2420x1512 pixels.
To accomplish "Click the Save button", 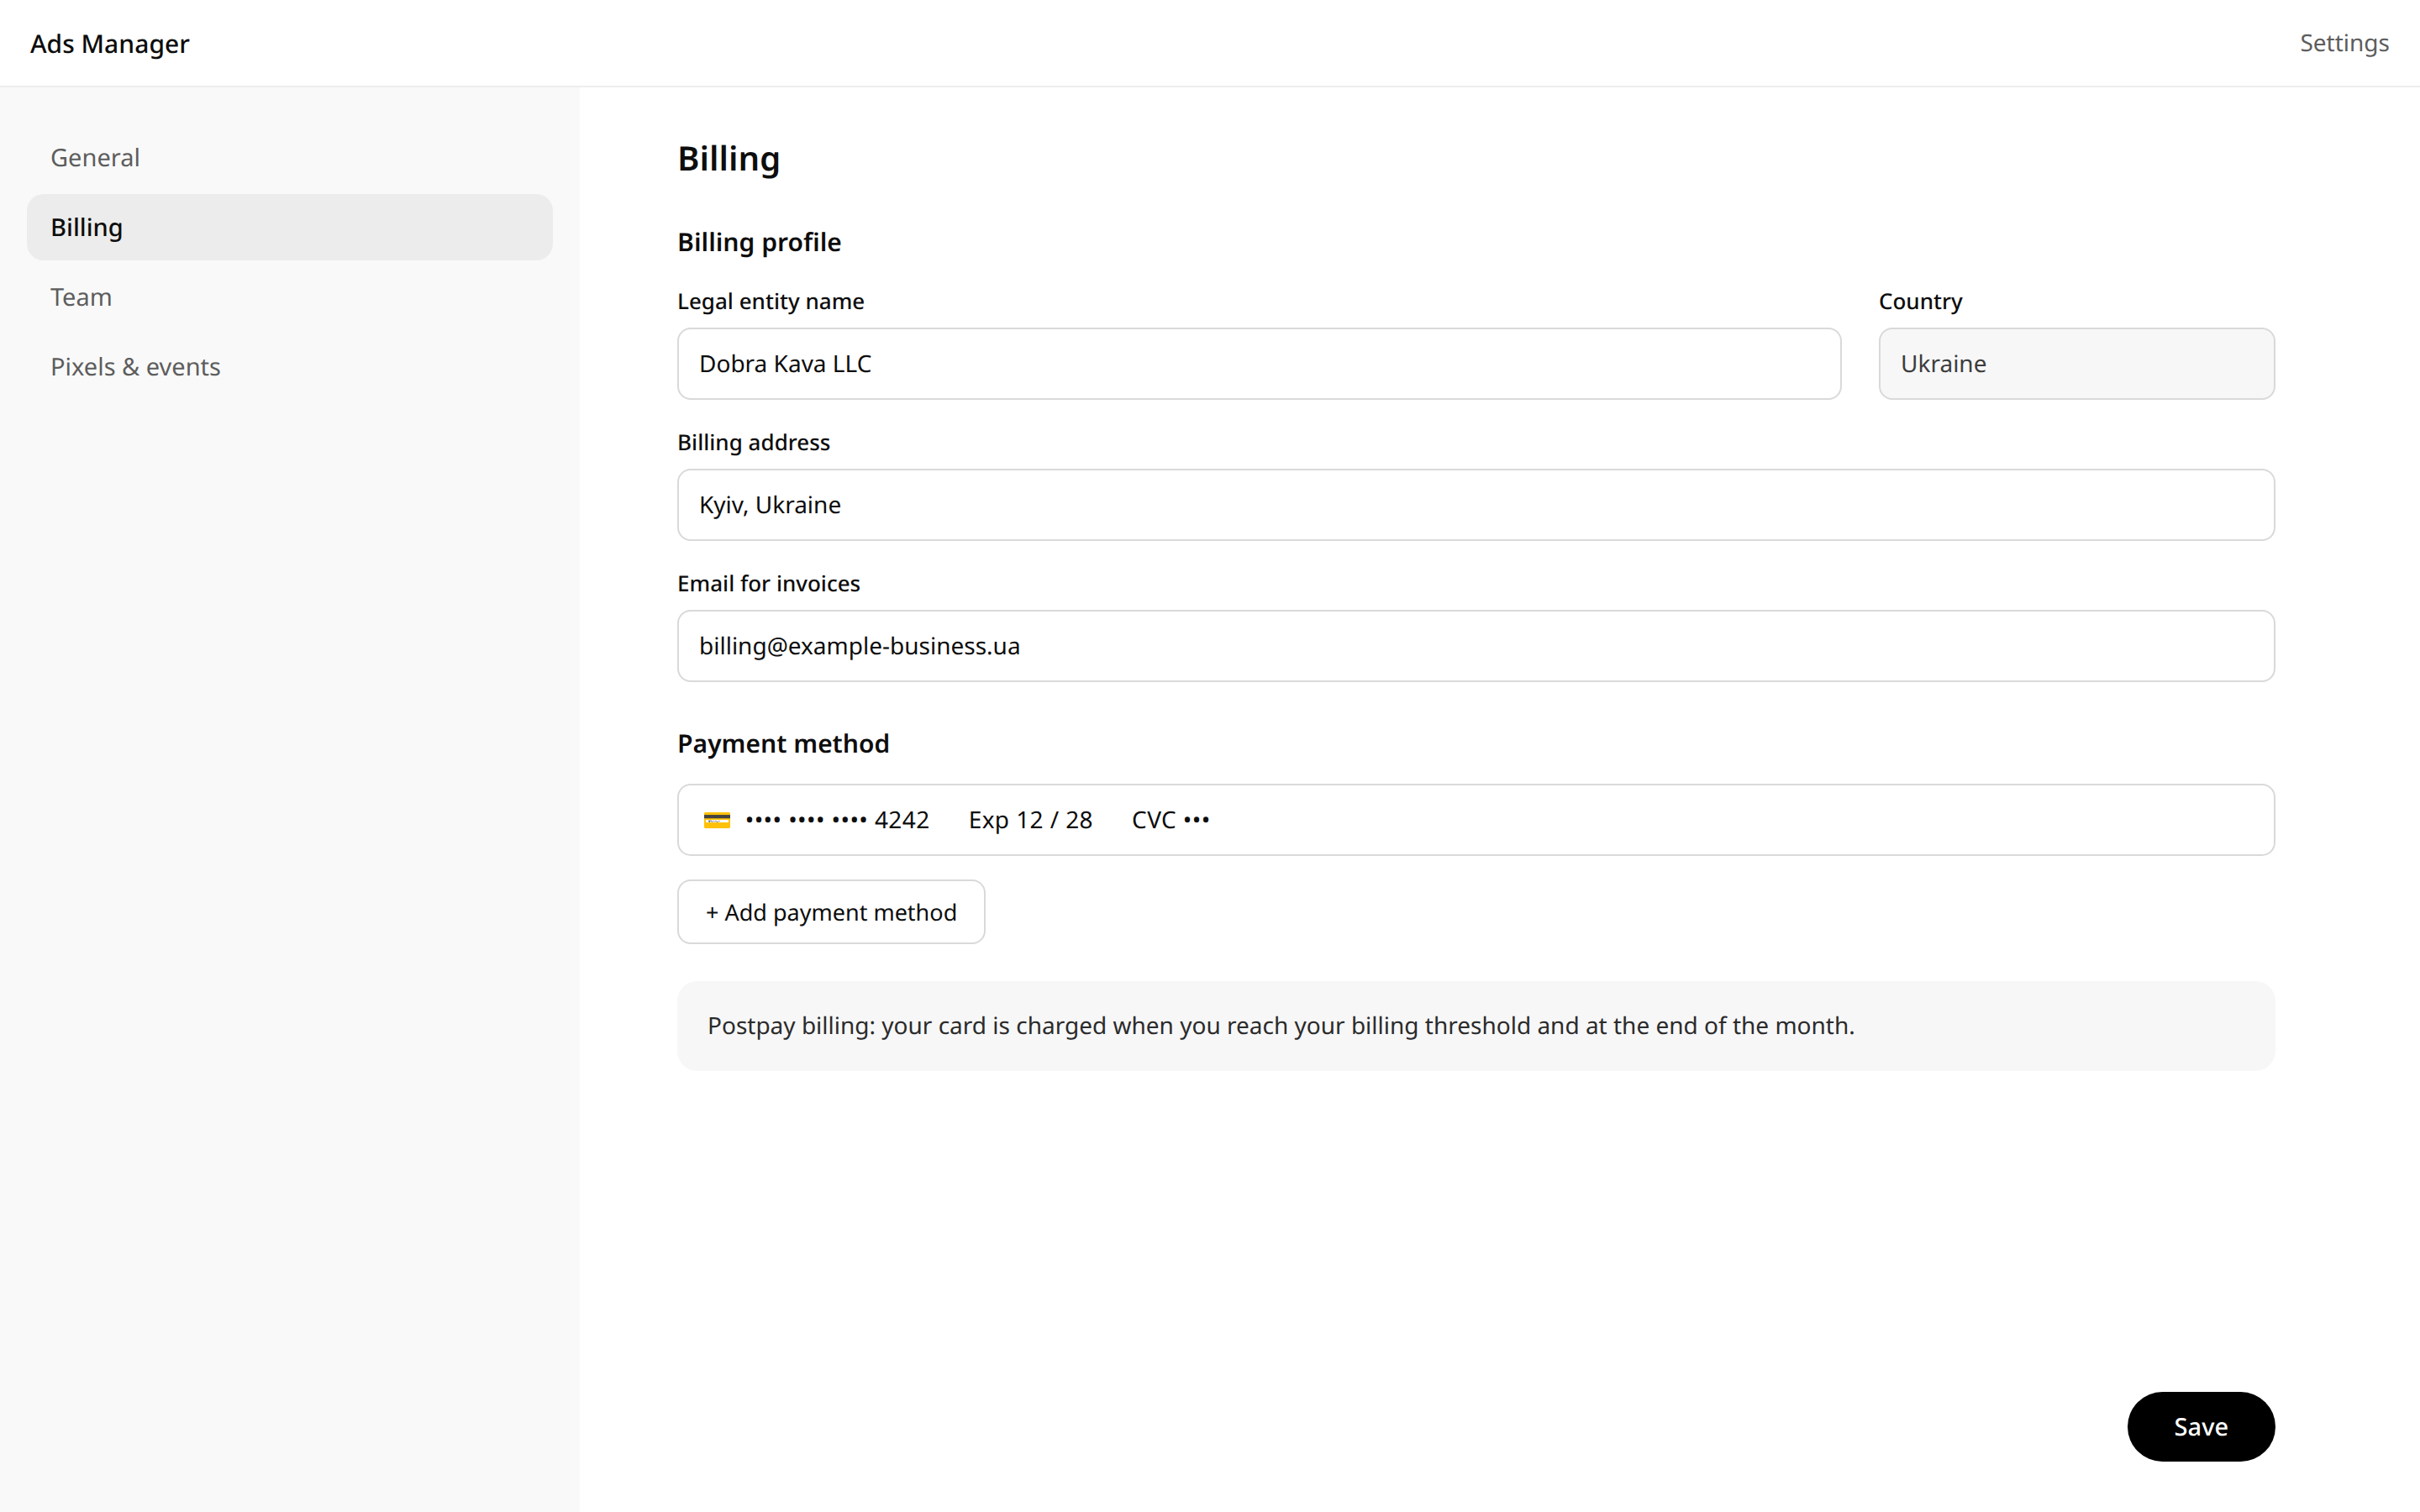I will pos(2200,1426).
